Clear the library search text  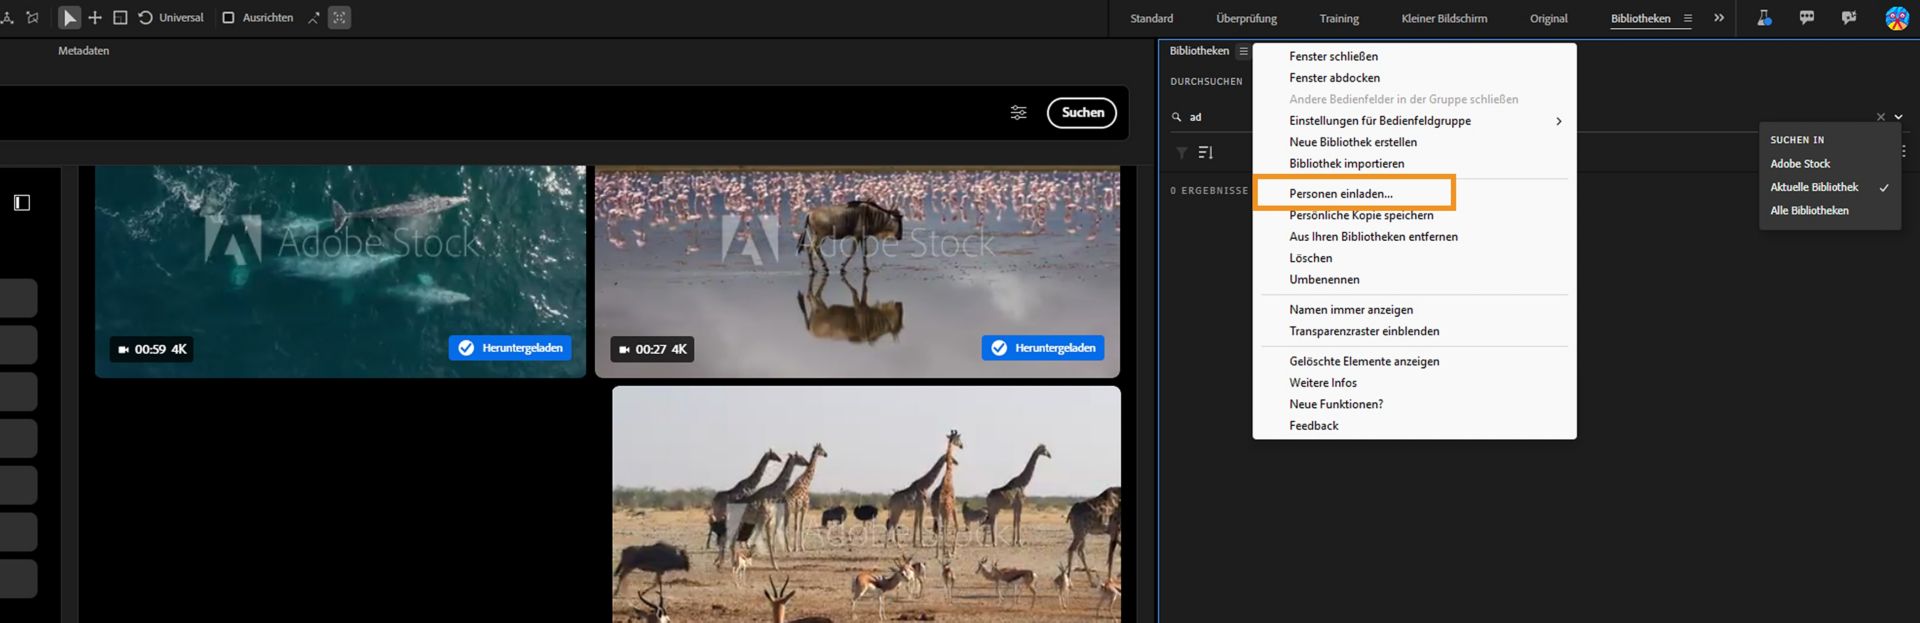[x=1880, y=117]
